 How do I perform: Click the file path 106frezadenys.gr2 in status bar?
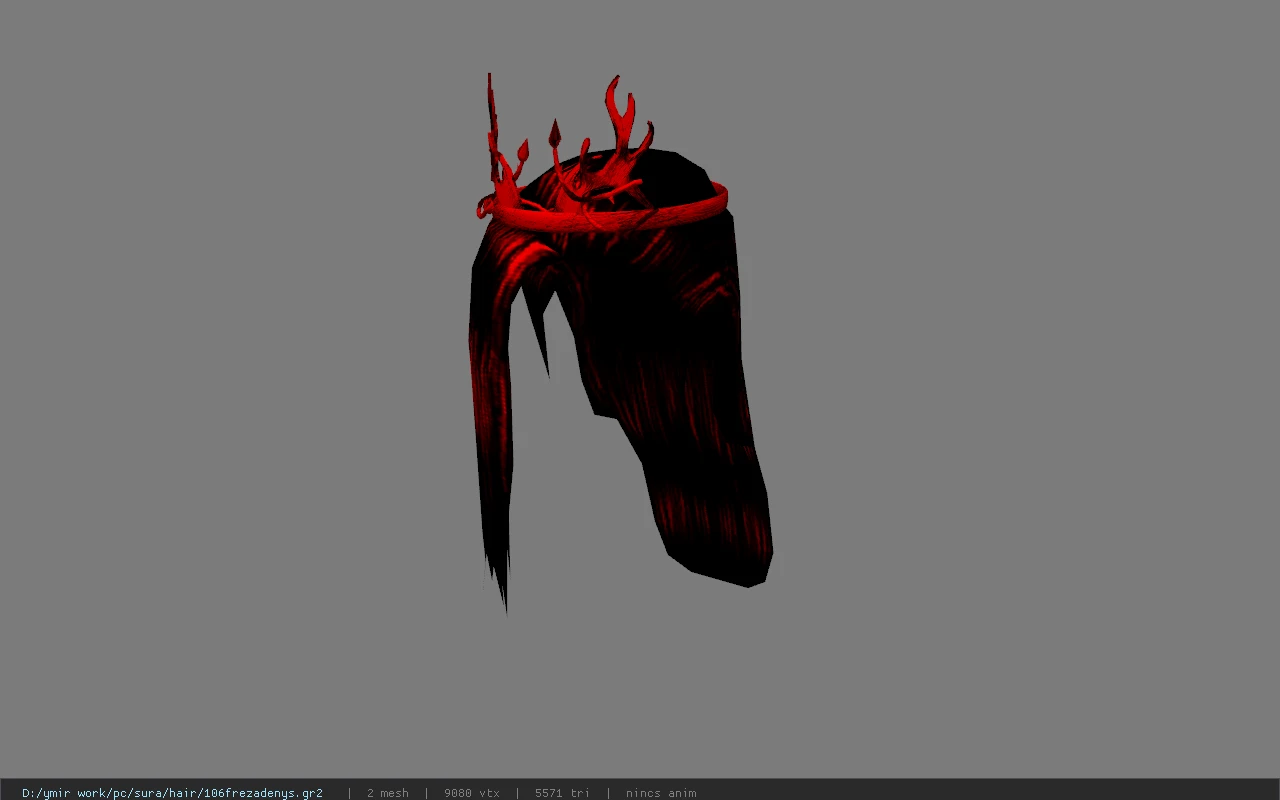pos(172,793)
